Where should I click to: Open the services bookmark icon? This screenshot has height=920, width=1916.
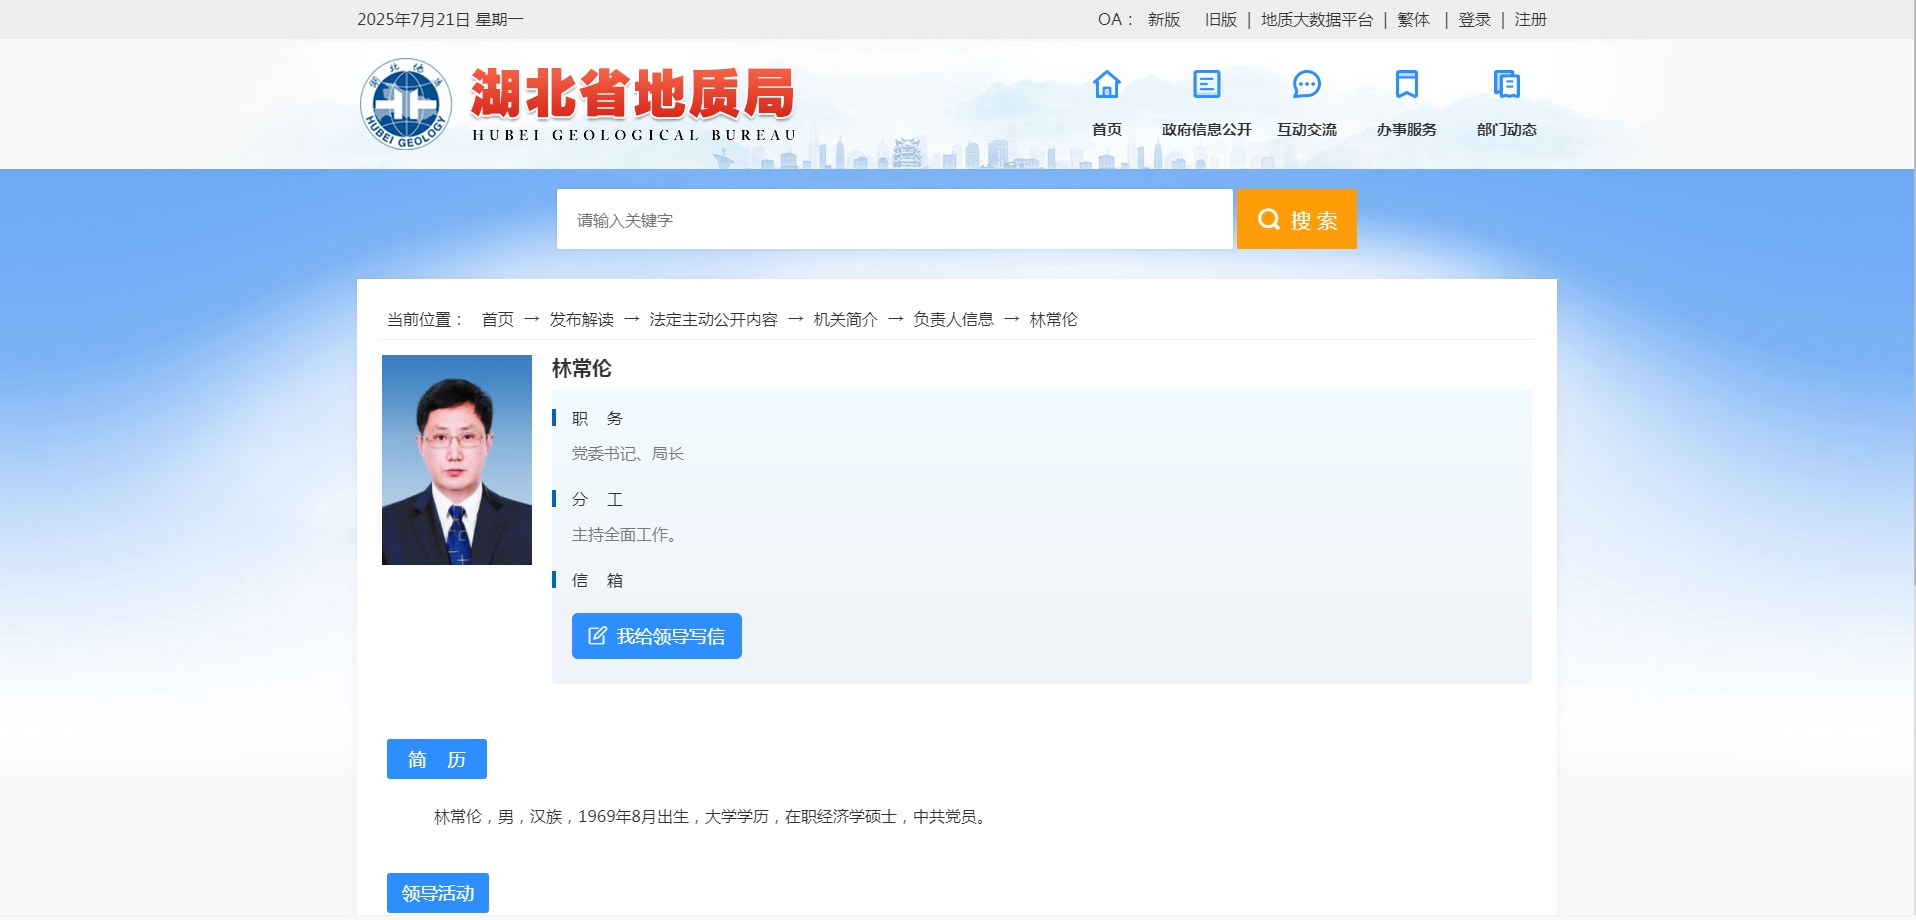click(x=1406, y=85)
